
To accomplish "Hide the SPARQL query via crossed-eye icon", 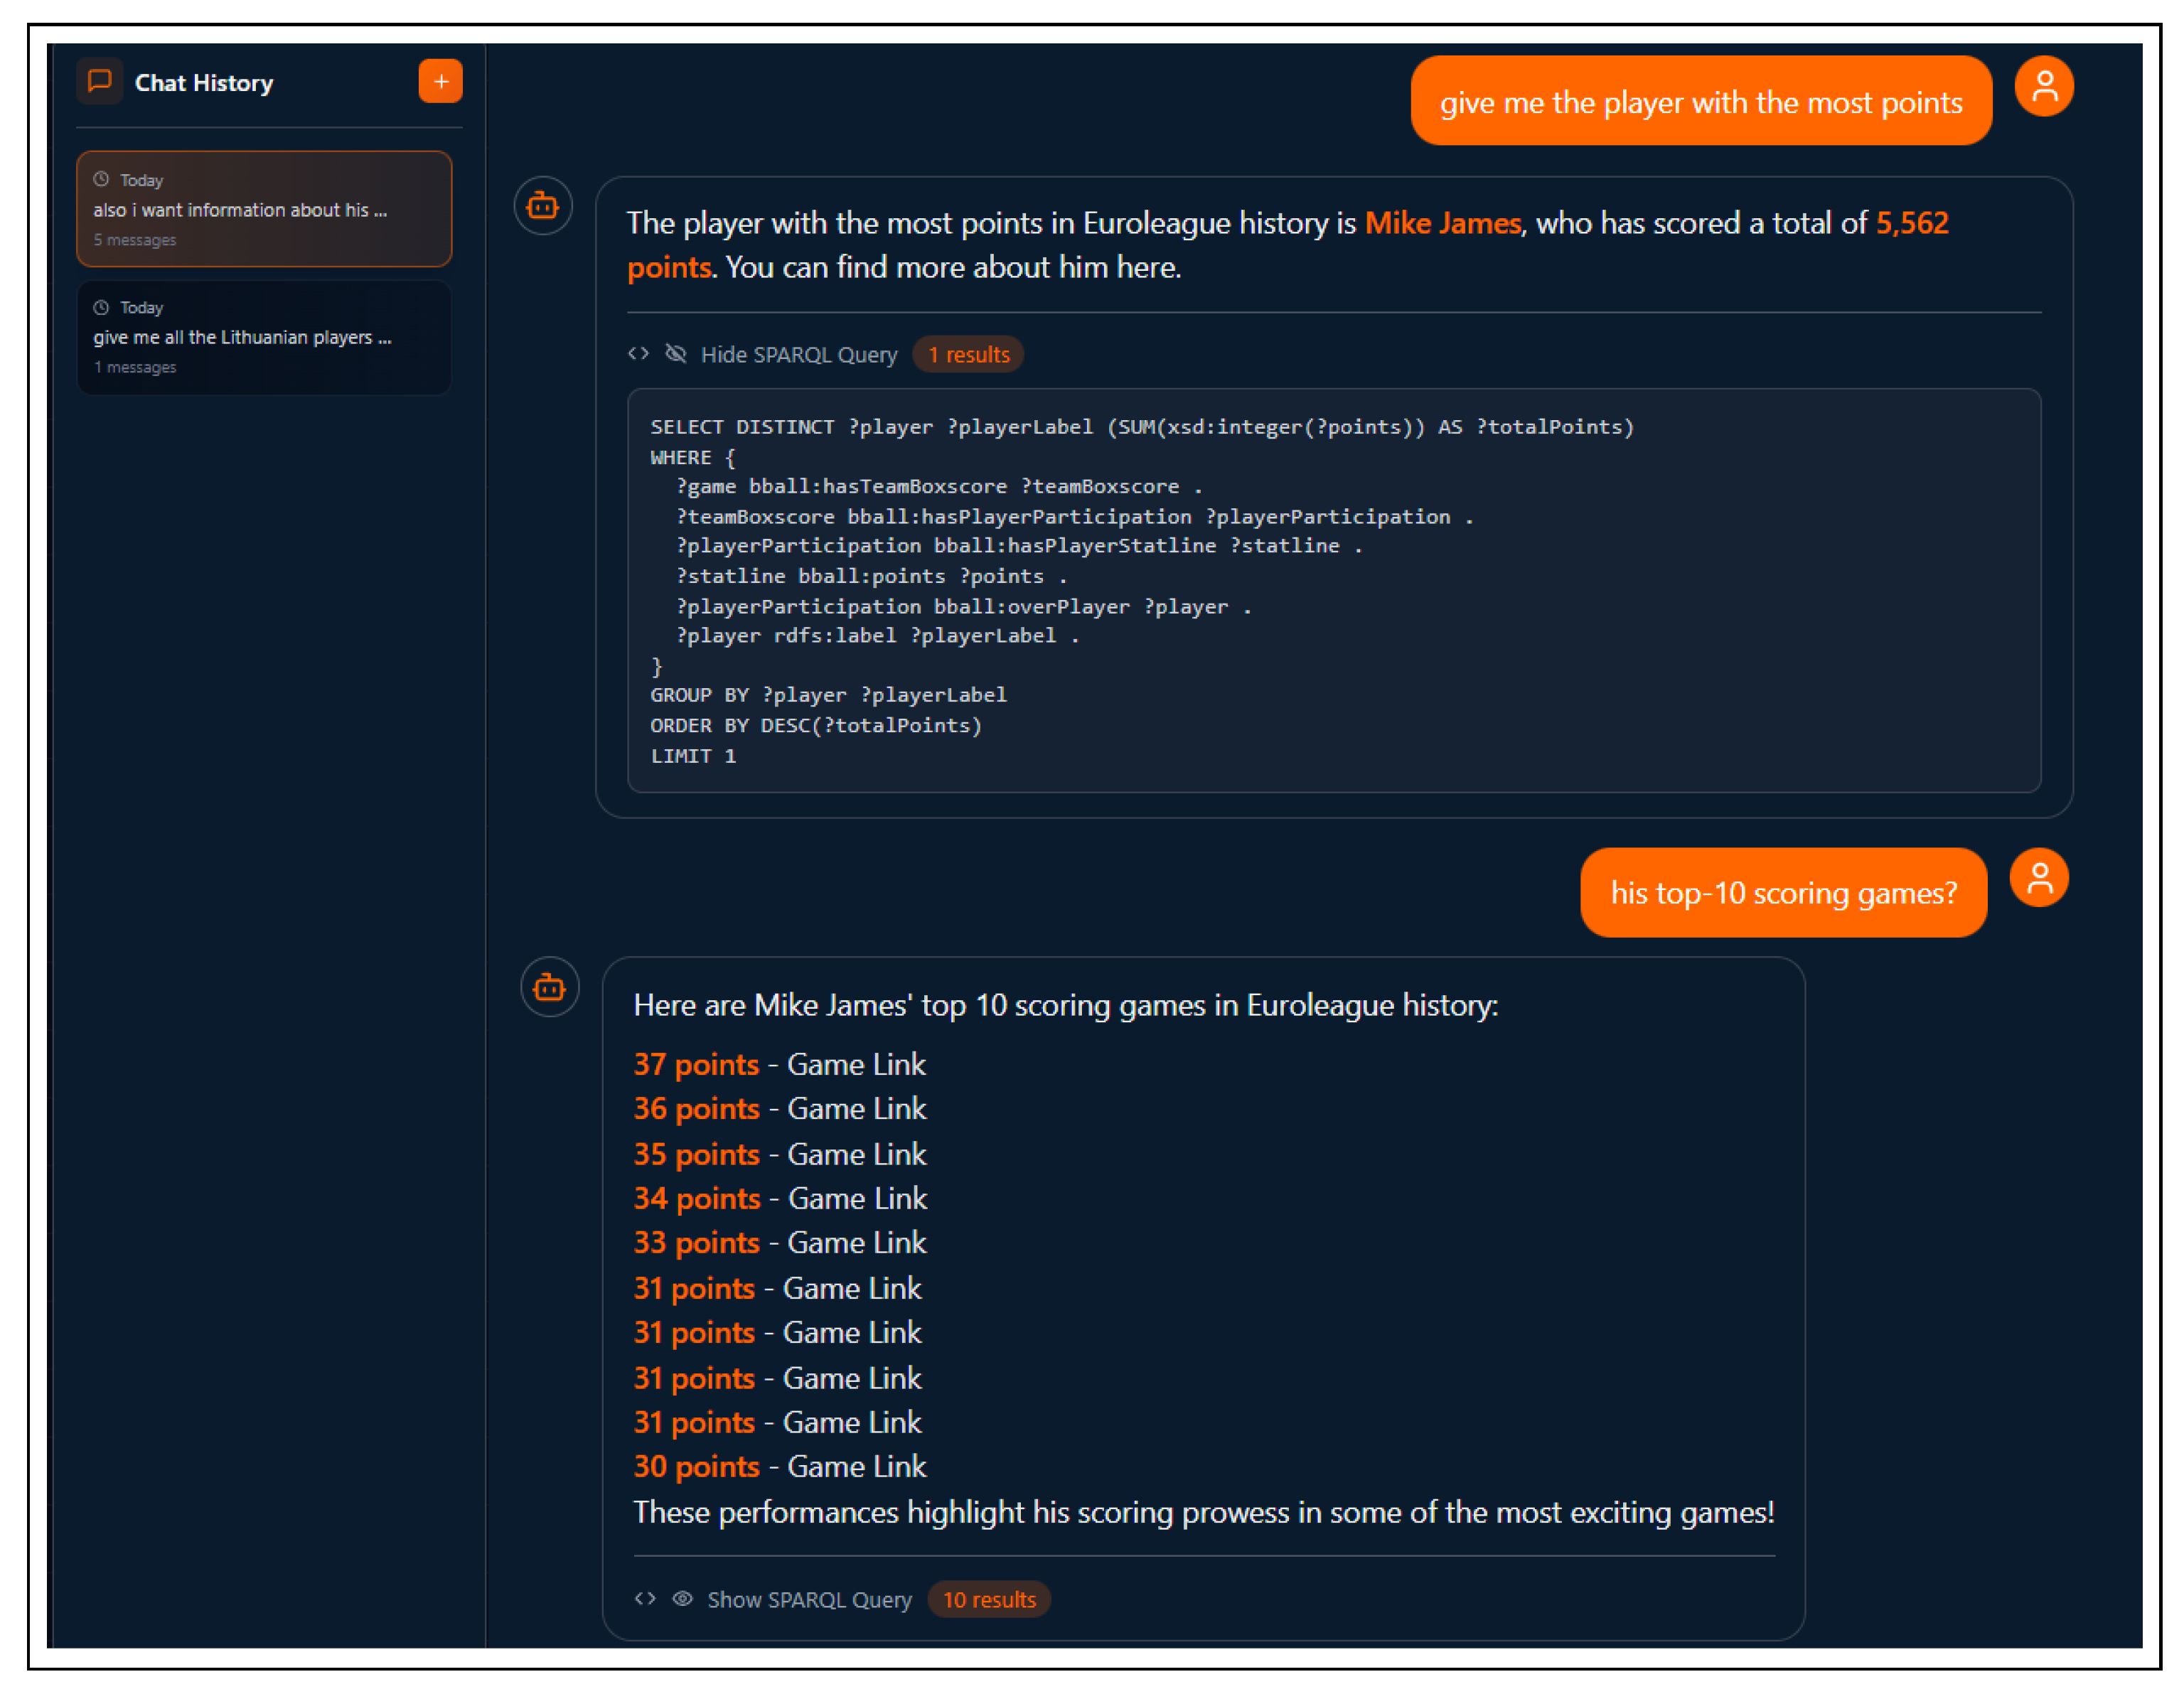I will 676,354.
